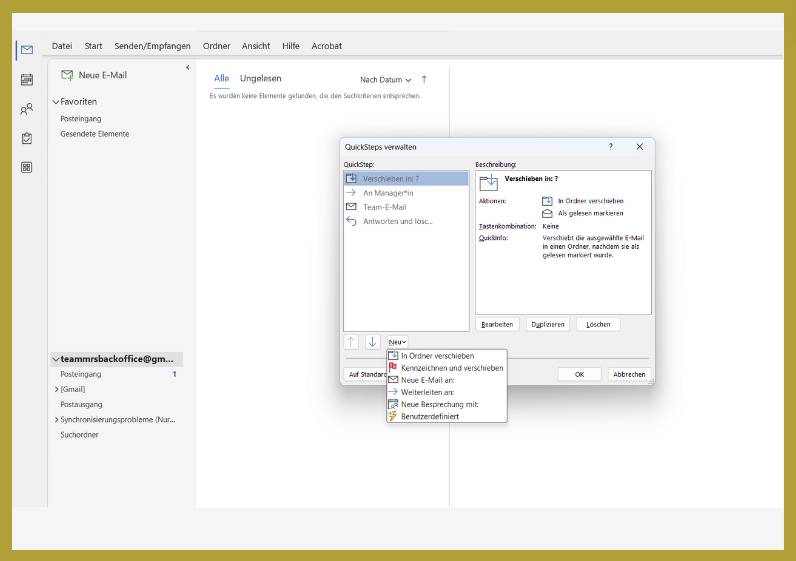Open the Mail view in the sidebar
This screenshot has width=796, height=561.
[x=27, y=50]
